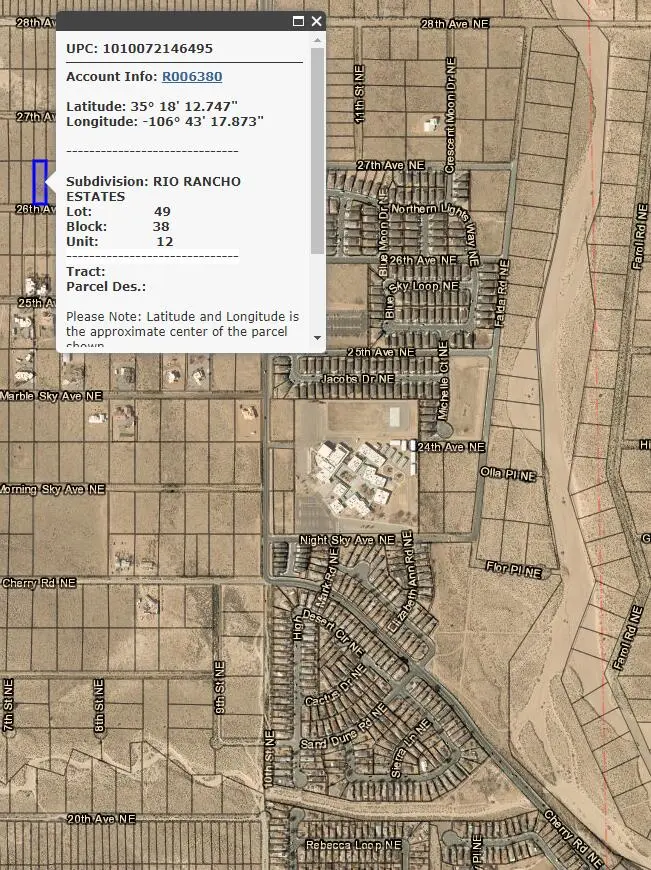Select the blue highlighted parcel outline

(x=40, y=182)
